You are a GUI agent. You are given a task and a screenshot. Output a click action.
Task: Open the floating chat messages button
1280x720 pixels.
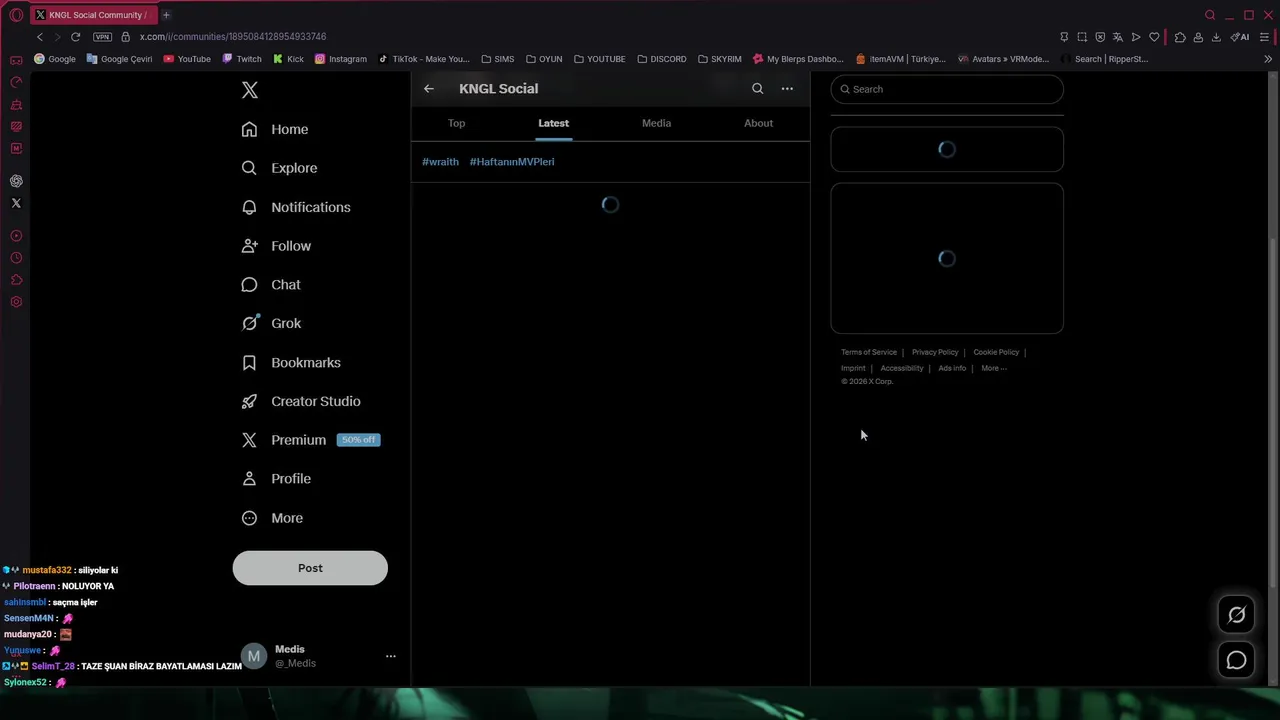1237,660
